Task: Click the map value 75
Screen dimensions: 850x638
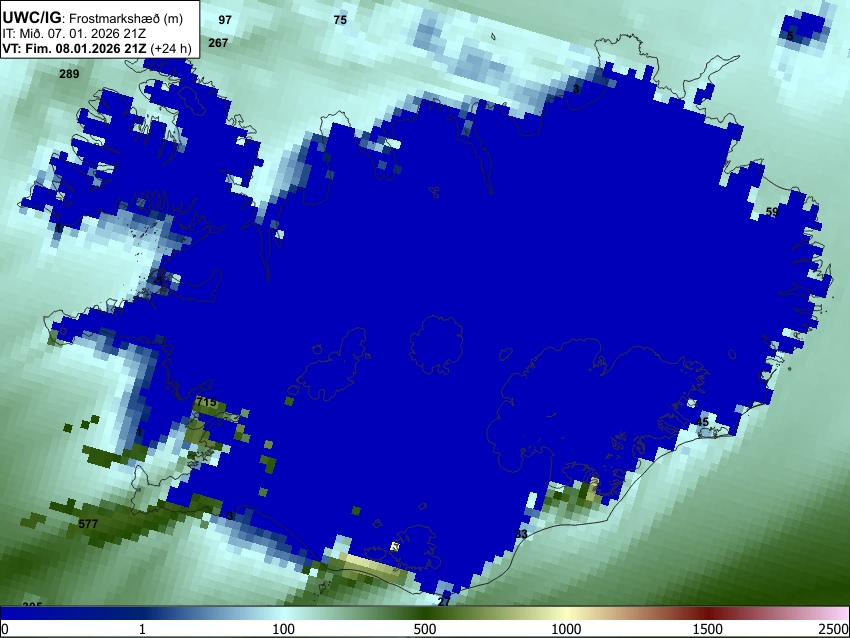Action: 340,20
